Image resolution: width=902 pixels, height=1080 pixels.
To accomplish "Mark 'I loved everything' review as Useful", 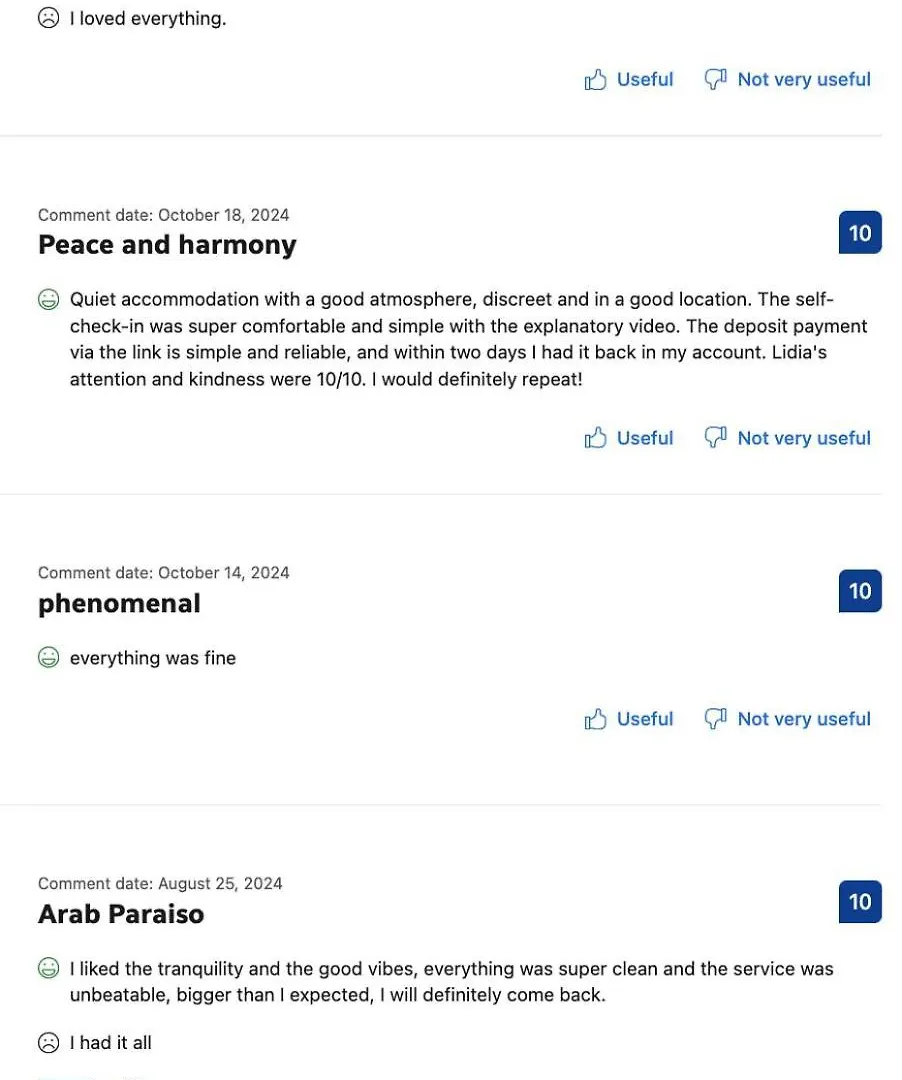I will point(629,80).
